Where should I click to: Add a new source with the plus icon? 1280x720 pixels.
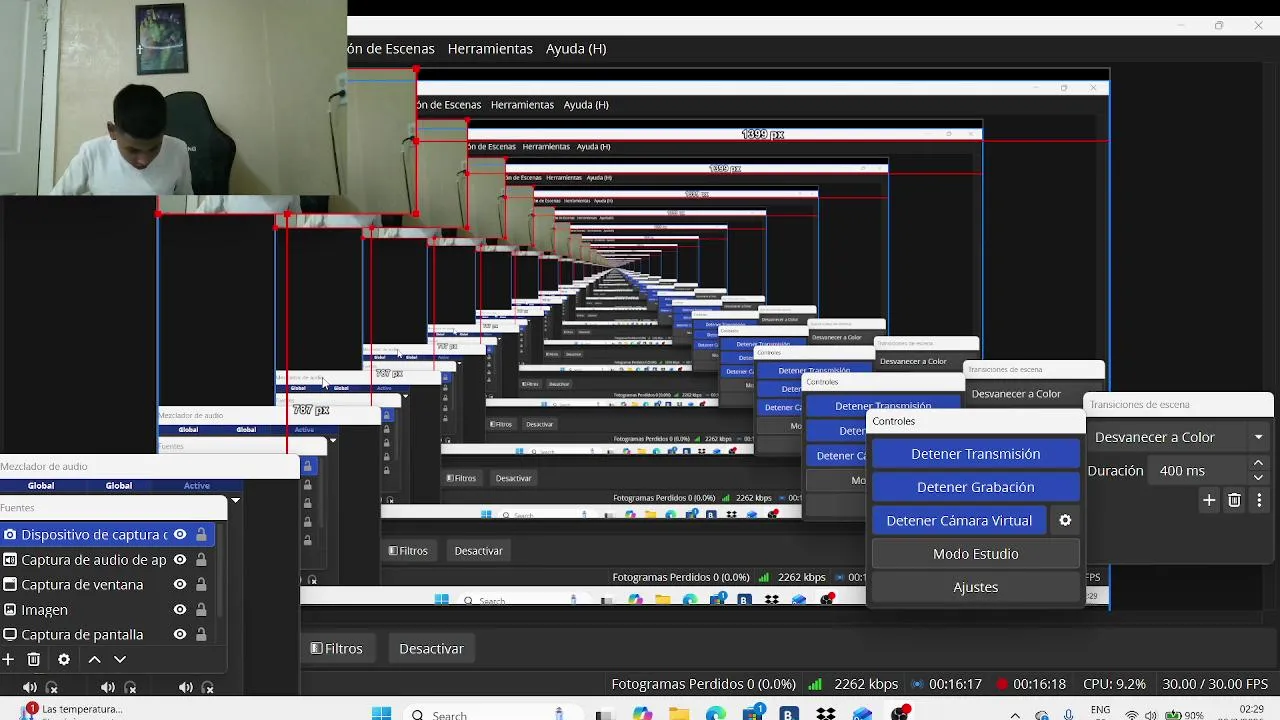8,659
